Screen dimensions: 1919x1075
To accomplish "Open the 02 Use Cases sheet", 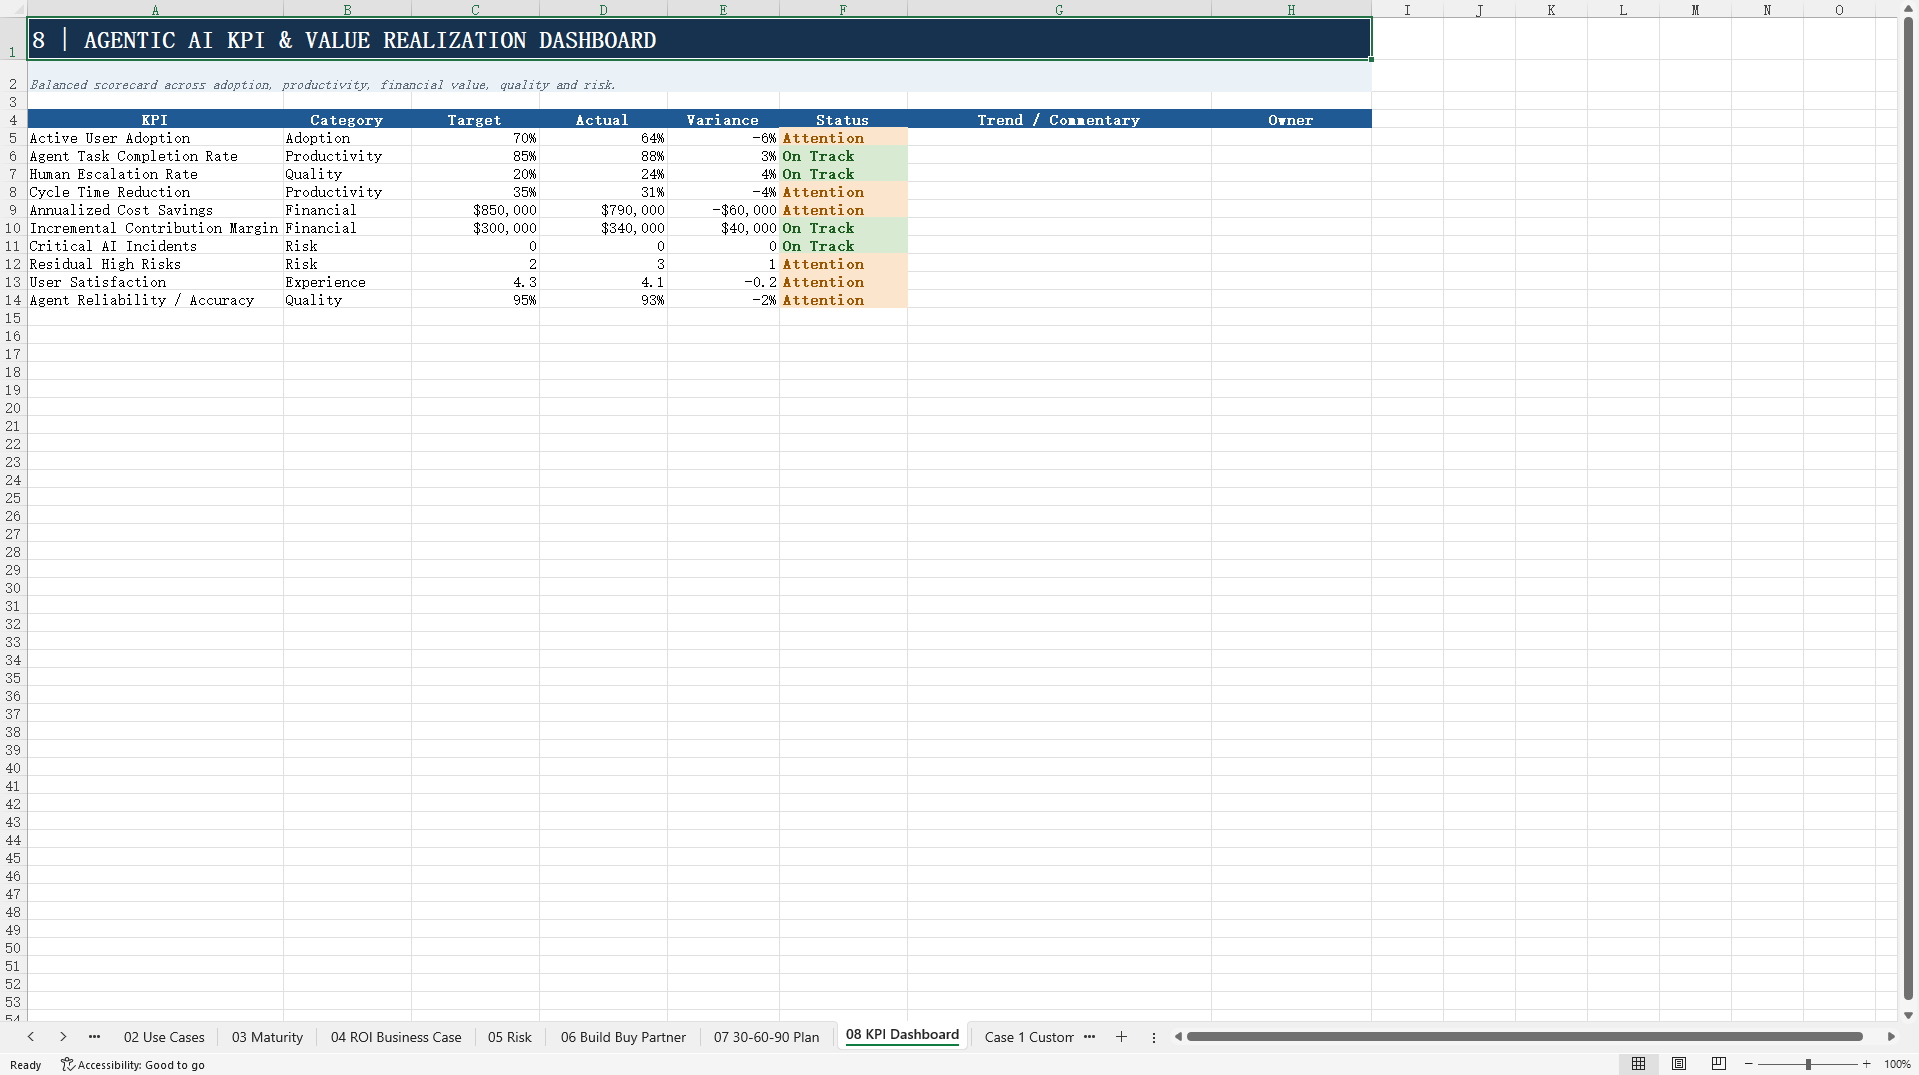I will tap(164, 1037).
